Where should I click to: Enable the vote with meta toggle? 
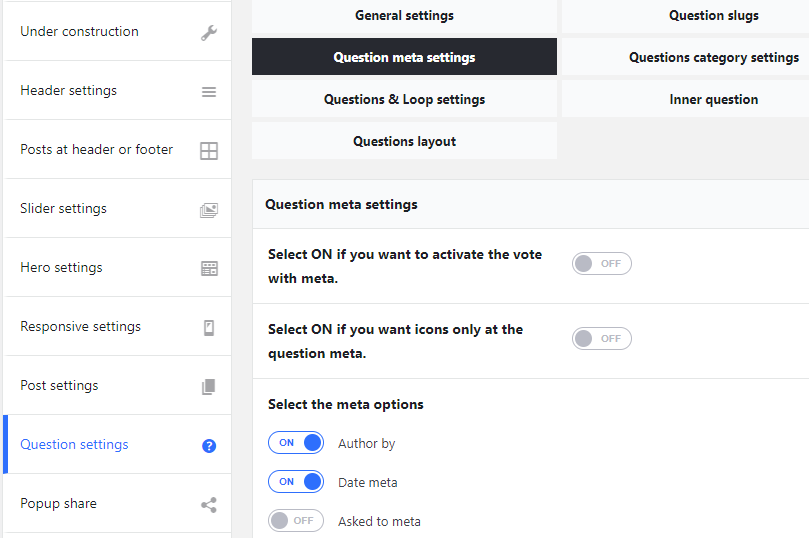point(602,264)
